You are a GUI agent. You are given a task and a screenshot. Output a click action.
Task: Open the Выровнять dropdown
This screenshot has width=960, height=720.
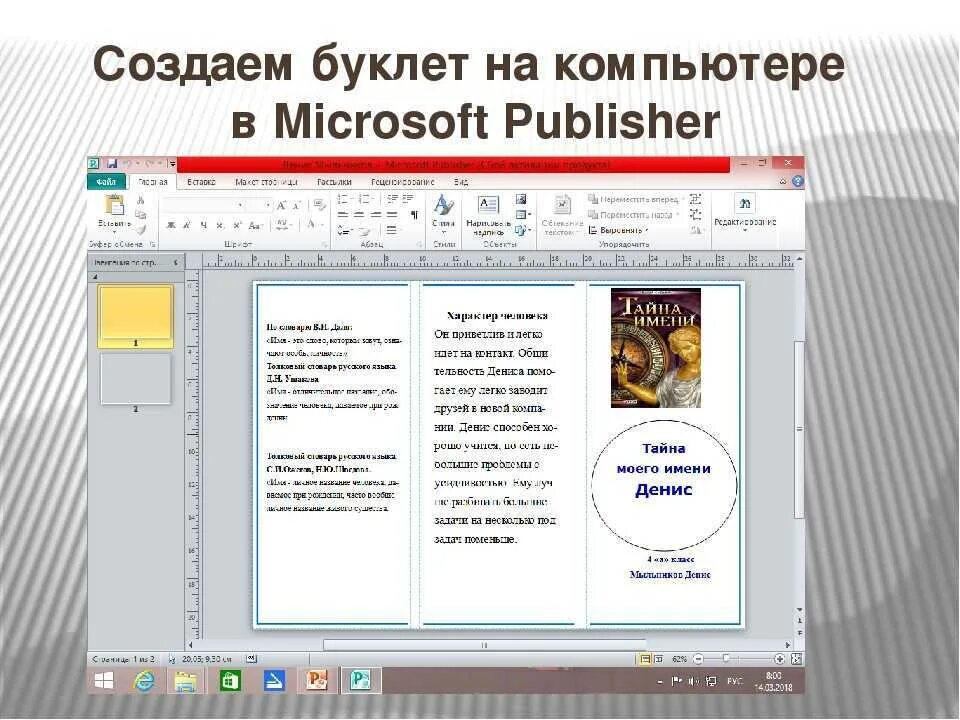[x=618, y=230]
